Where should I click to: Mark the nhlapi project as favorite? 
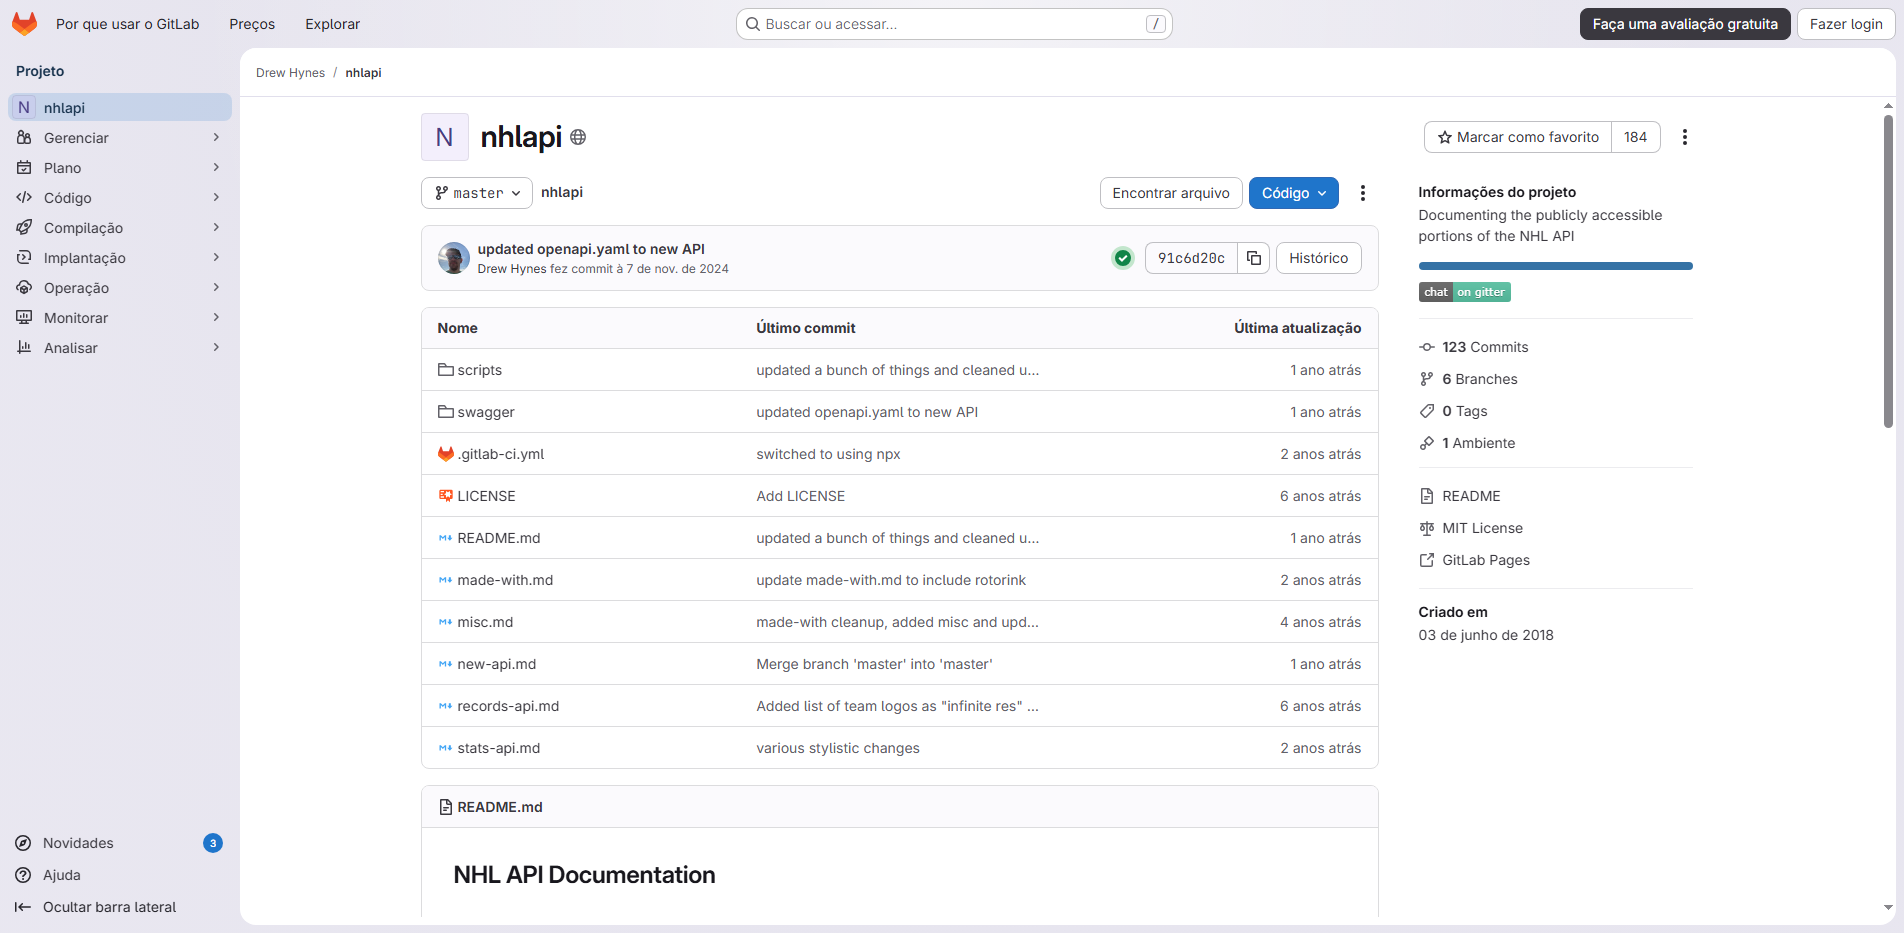point(1516,137)
